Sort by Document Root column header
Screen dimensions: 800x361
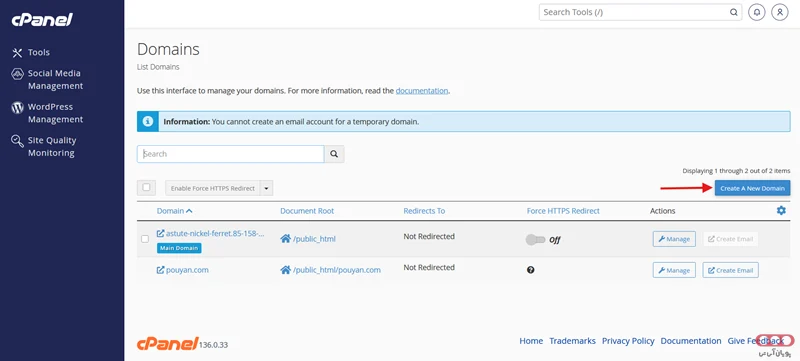tap(307, 211)
